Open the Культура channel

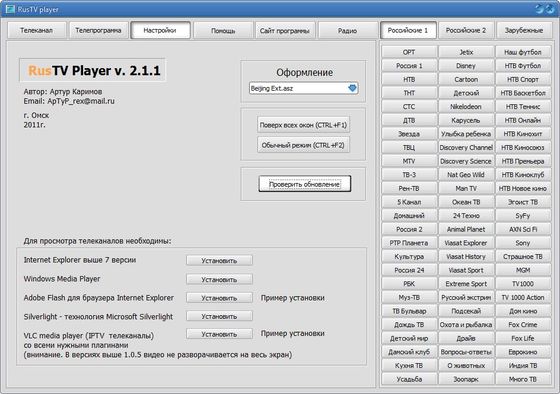point(409,256)
